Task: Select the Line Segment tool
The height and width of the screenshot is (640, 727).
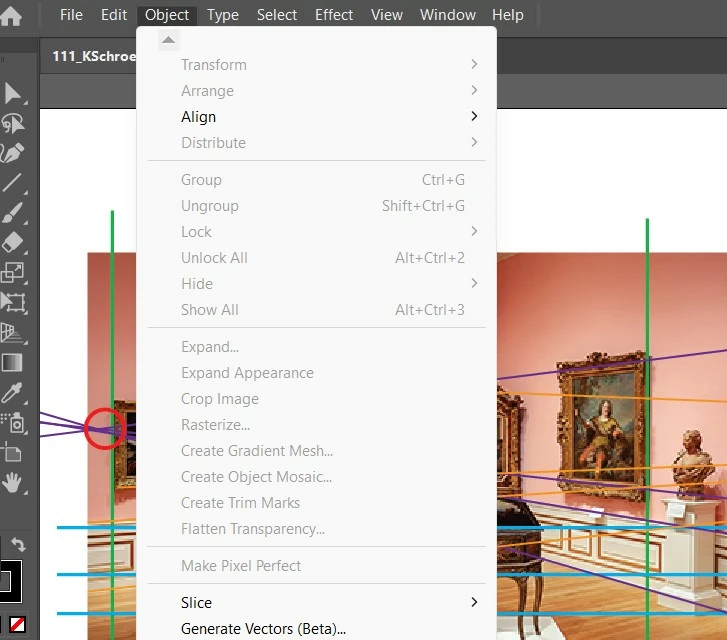Action: [12, 183]
